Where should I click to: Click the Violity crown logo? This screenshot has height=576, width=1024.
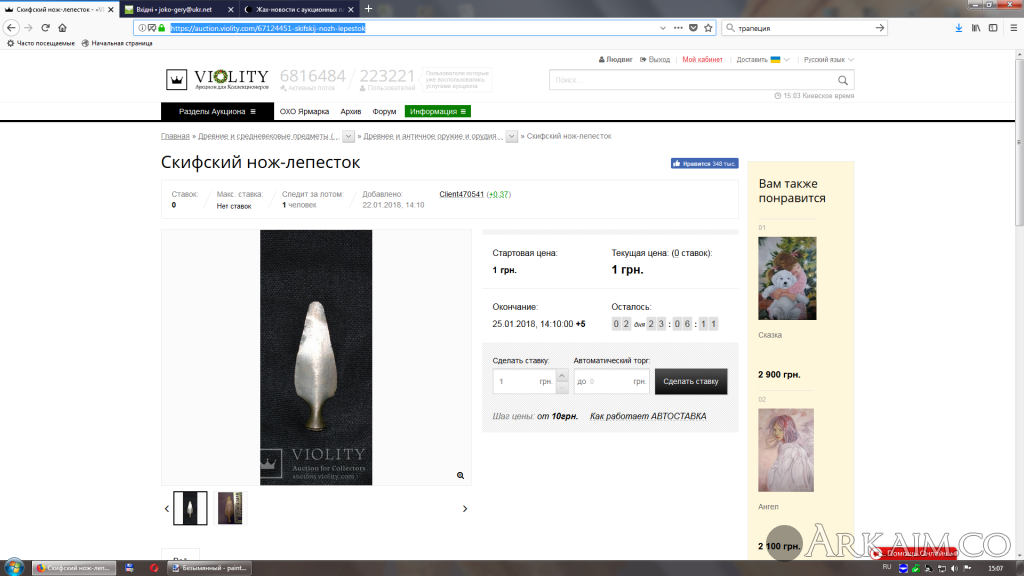click(177, 79)
